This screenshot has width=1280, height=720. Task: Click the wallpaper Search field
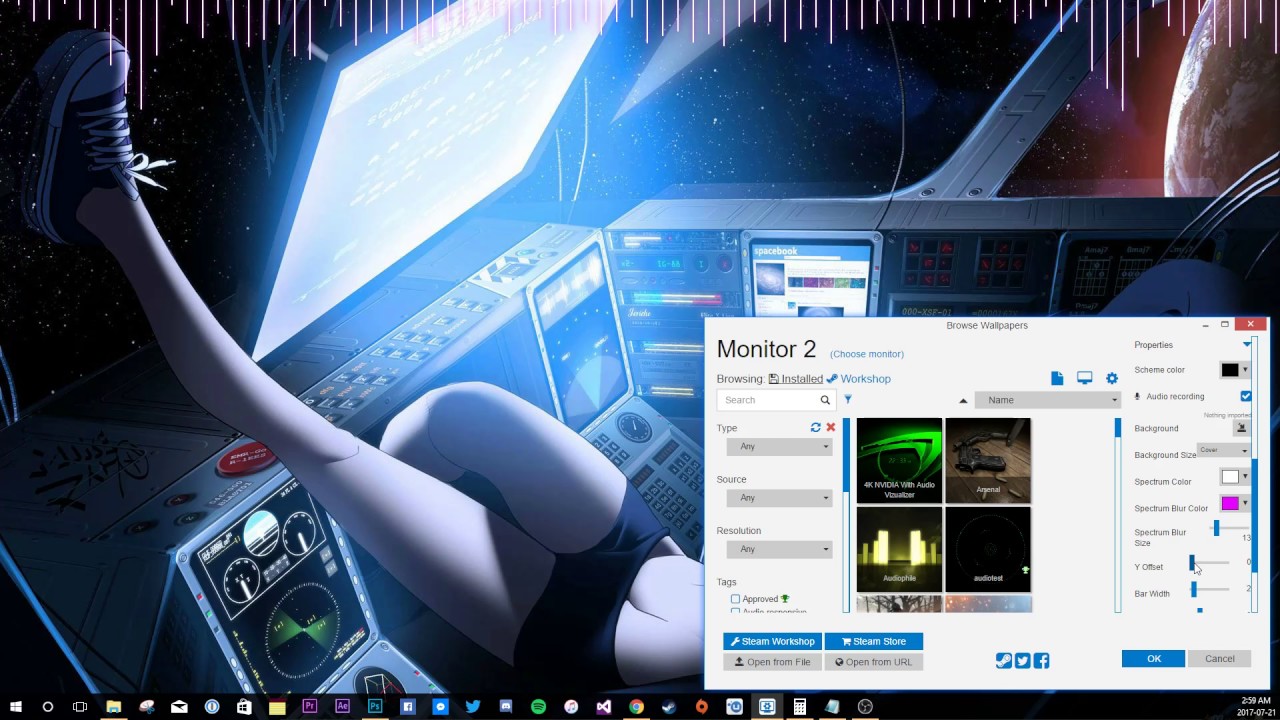pos(768,400)
